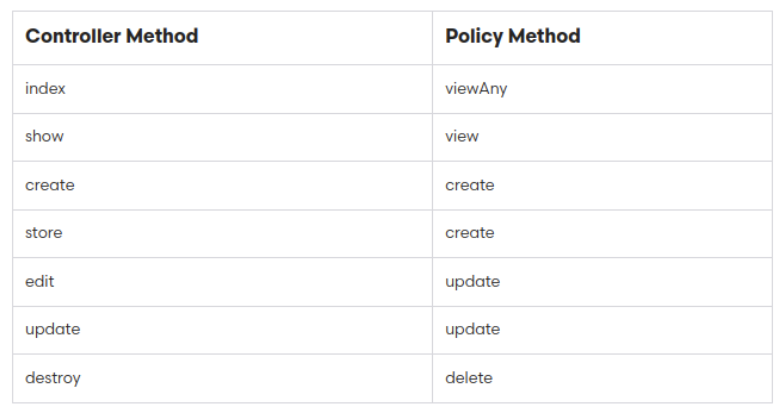Select the delete policy method cell
The image size is (782, 415).
coord(602,379)
